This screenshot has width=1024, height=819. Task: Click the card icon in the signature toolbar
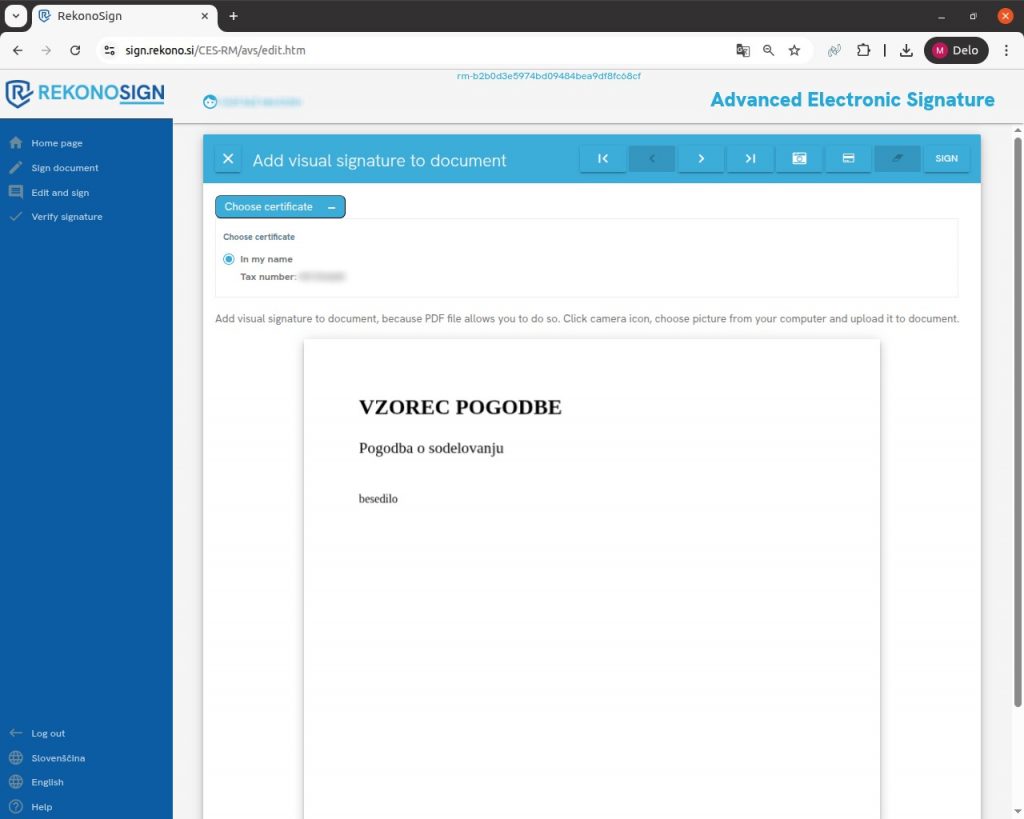coord(848,159)
